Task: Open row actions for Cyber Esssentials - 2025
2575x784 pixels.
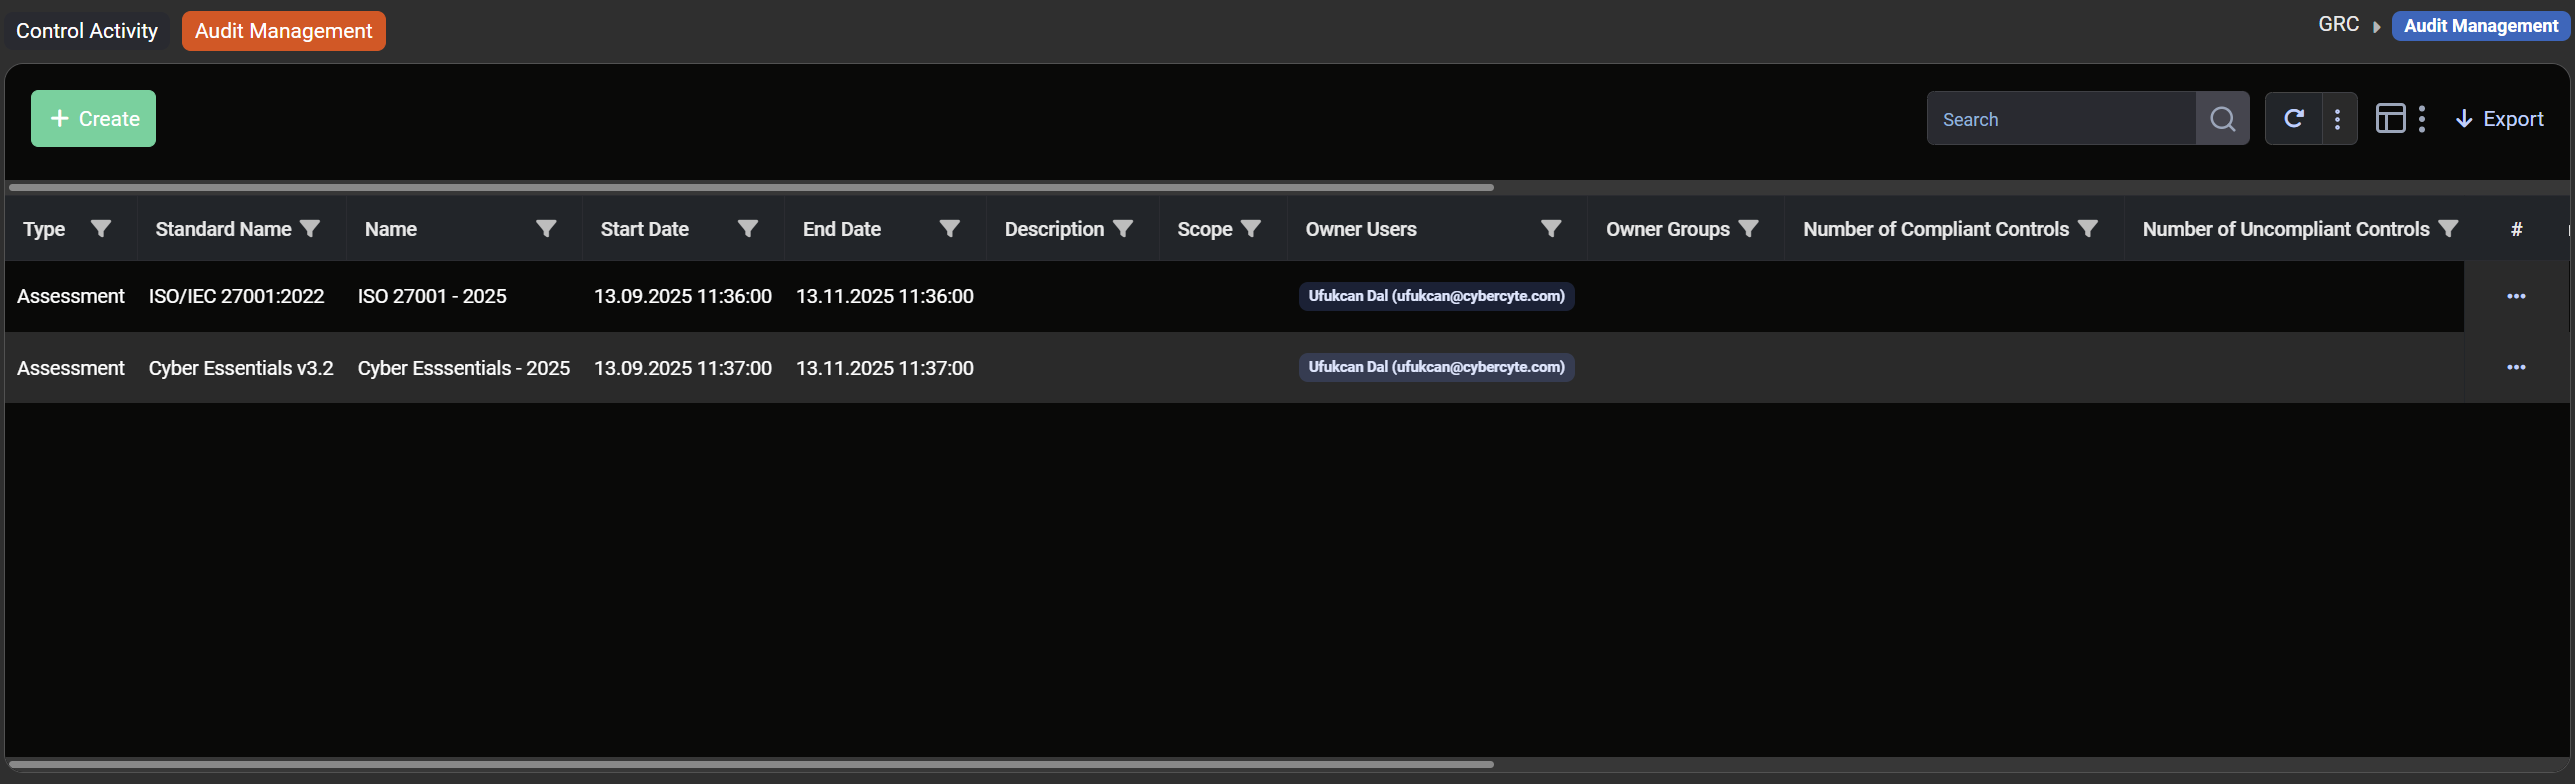Action: coord(2516,368)
